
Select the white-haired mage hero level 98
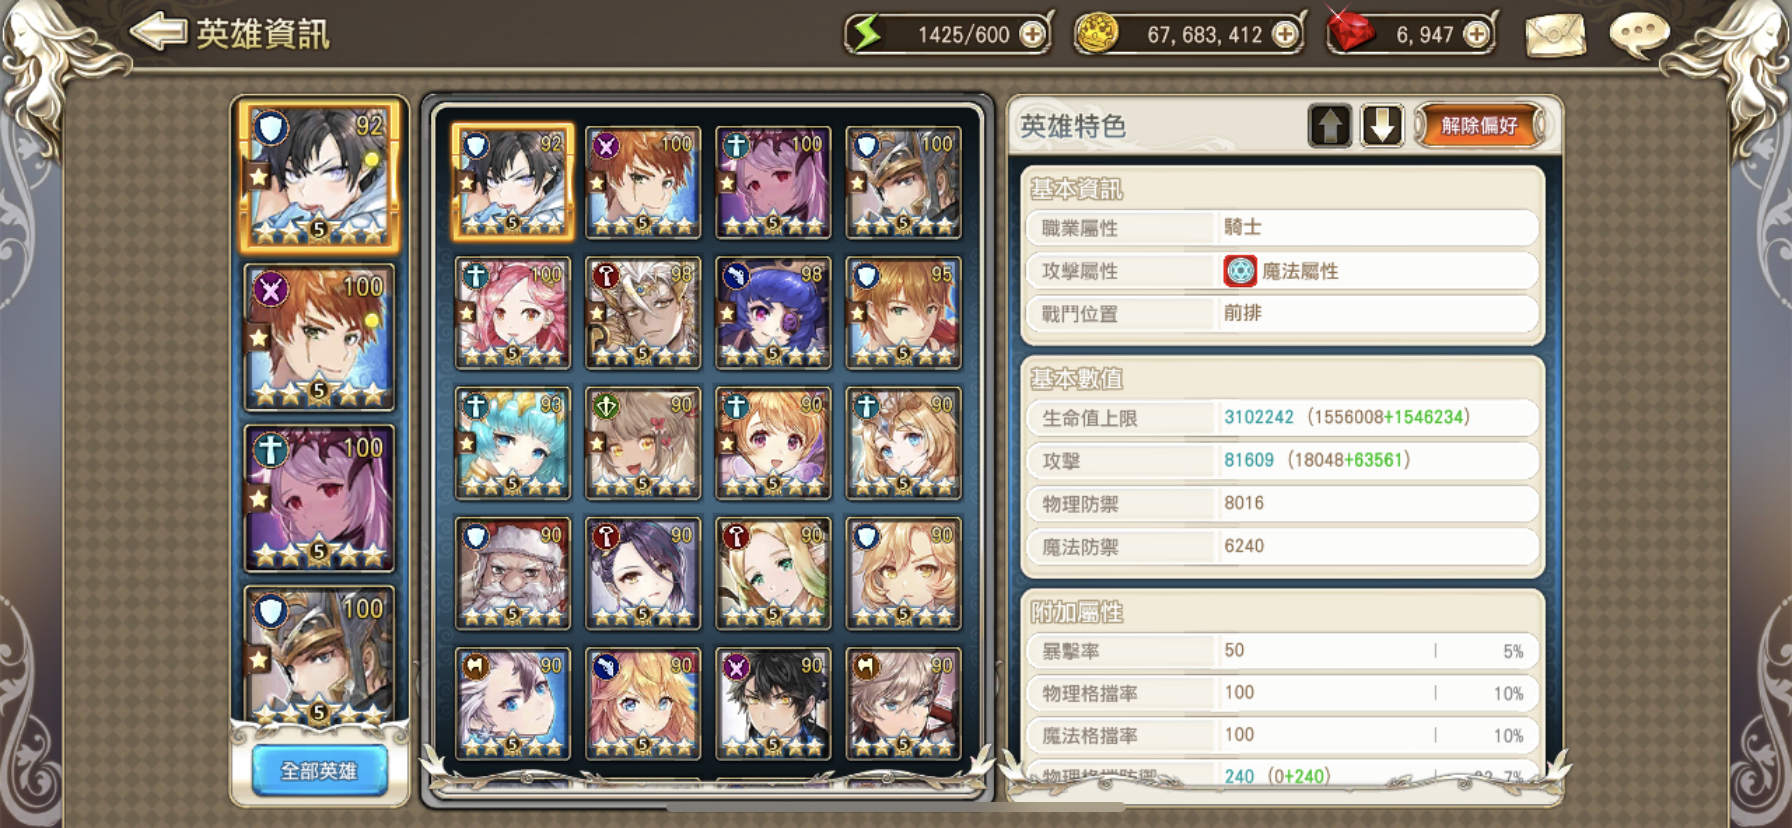pyautogui.click(x=643, y=313)
